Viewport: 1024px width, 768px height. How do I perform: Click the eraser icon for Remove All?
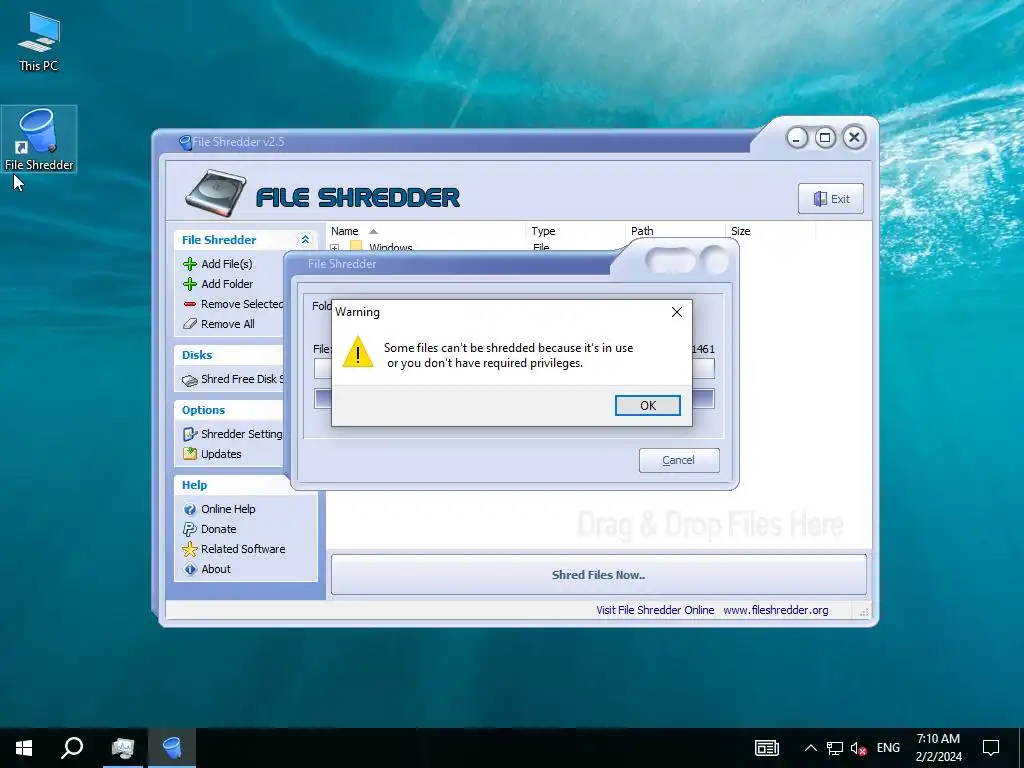(190, 324)
